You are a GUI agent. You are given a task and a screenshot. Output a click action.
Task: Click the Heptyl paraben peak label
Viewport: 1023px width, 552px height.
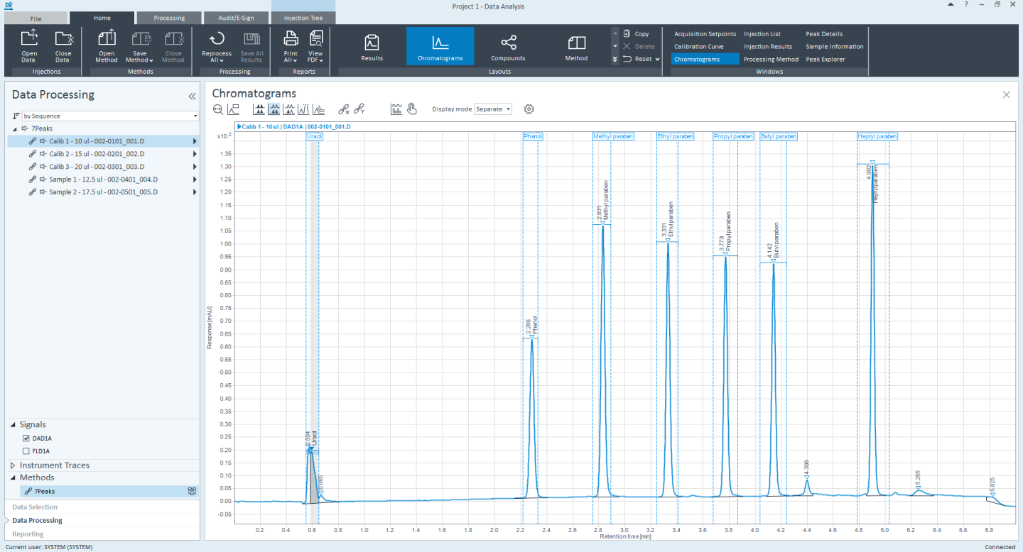point(877,136)
